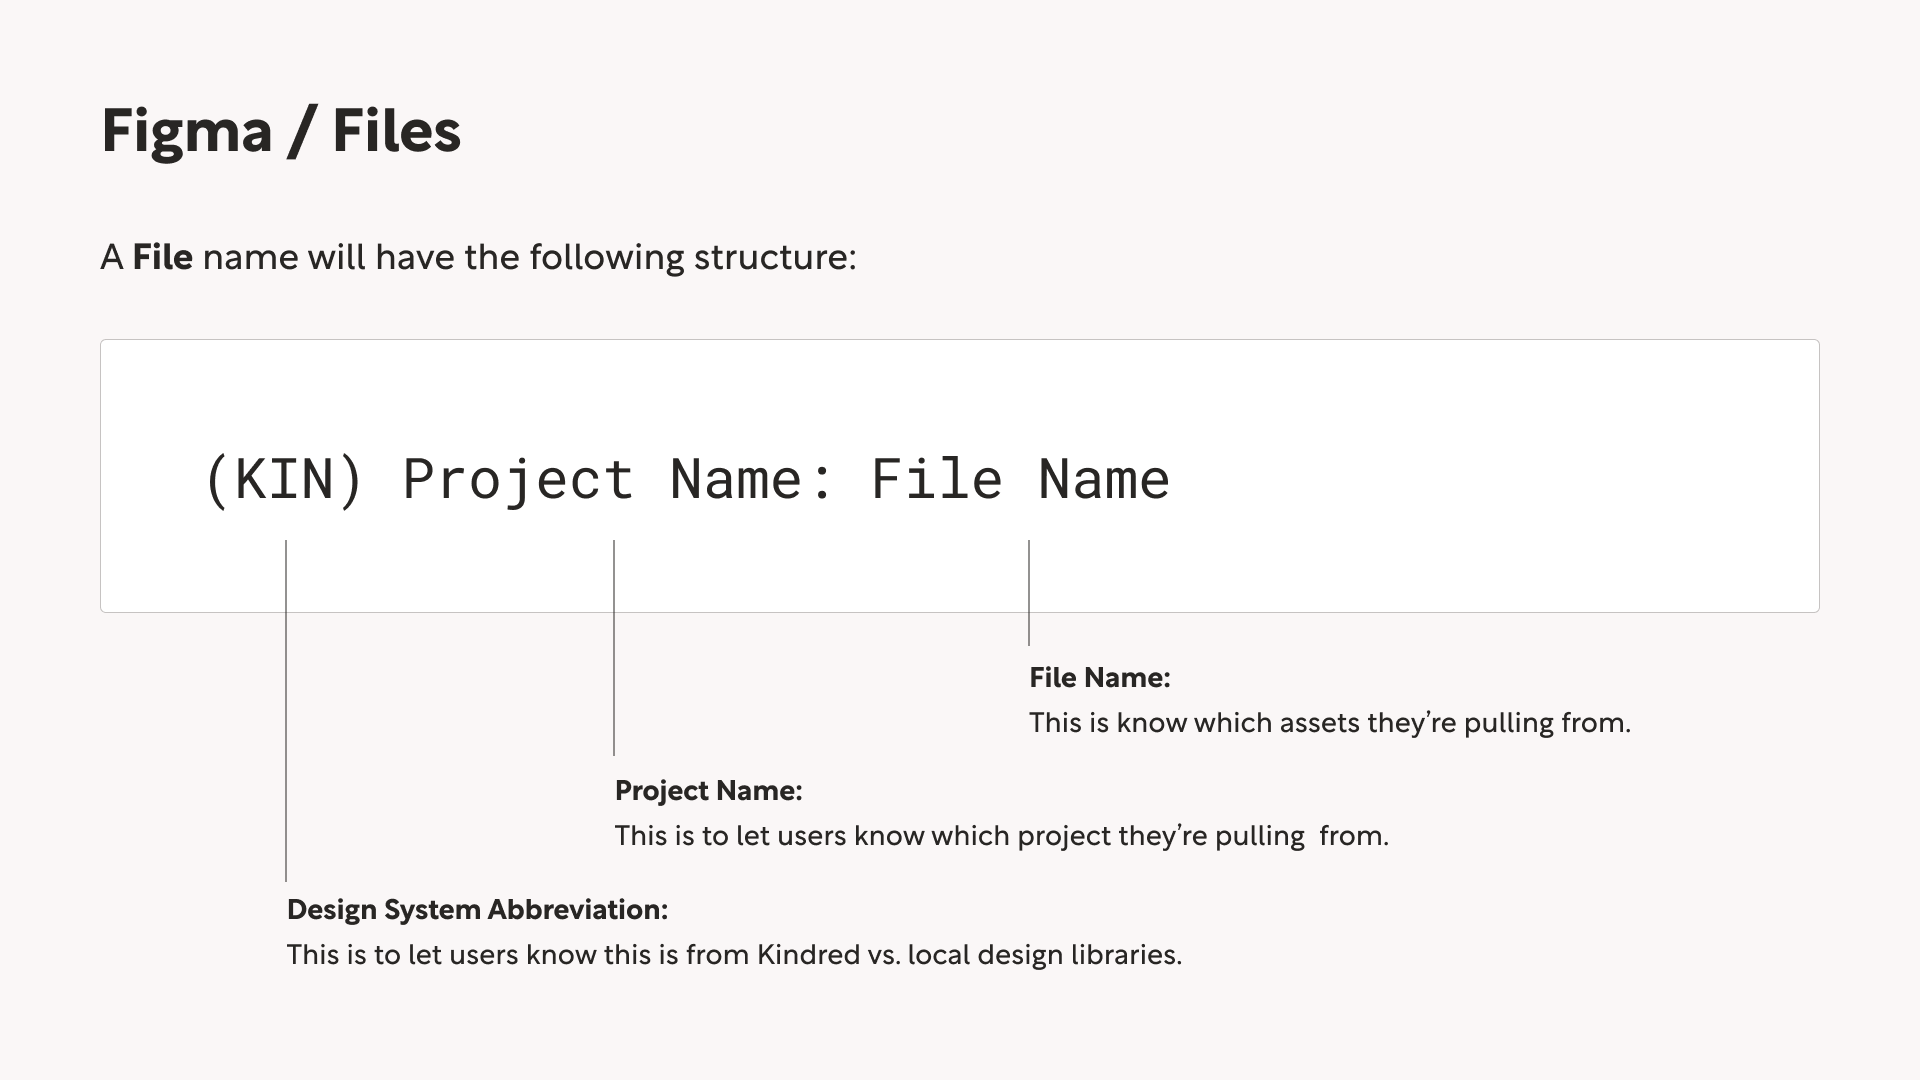
Task: Click the 'Design System Abbreviation:' label
Action: 477,910
